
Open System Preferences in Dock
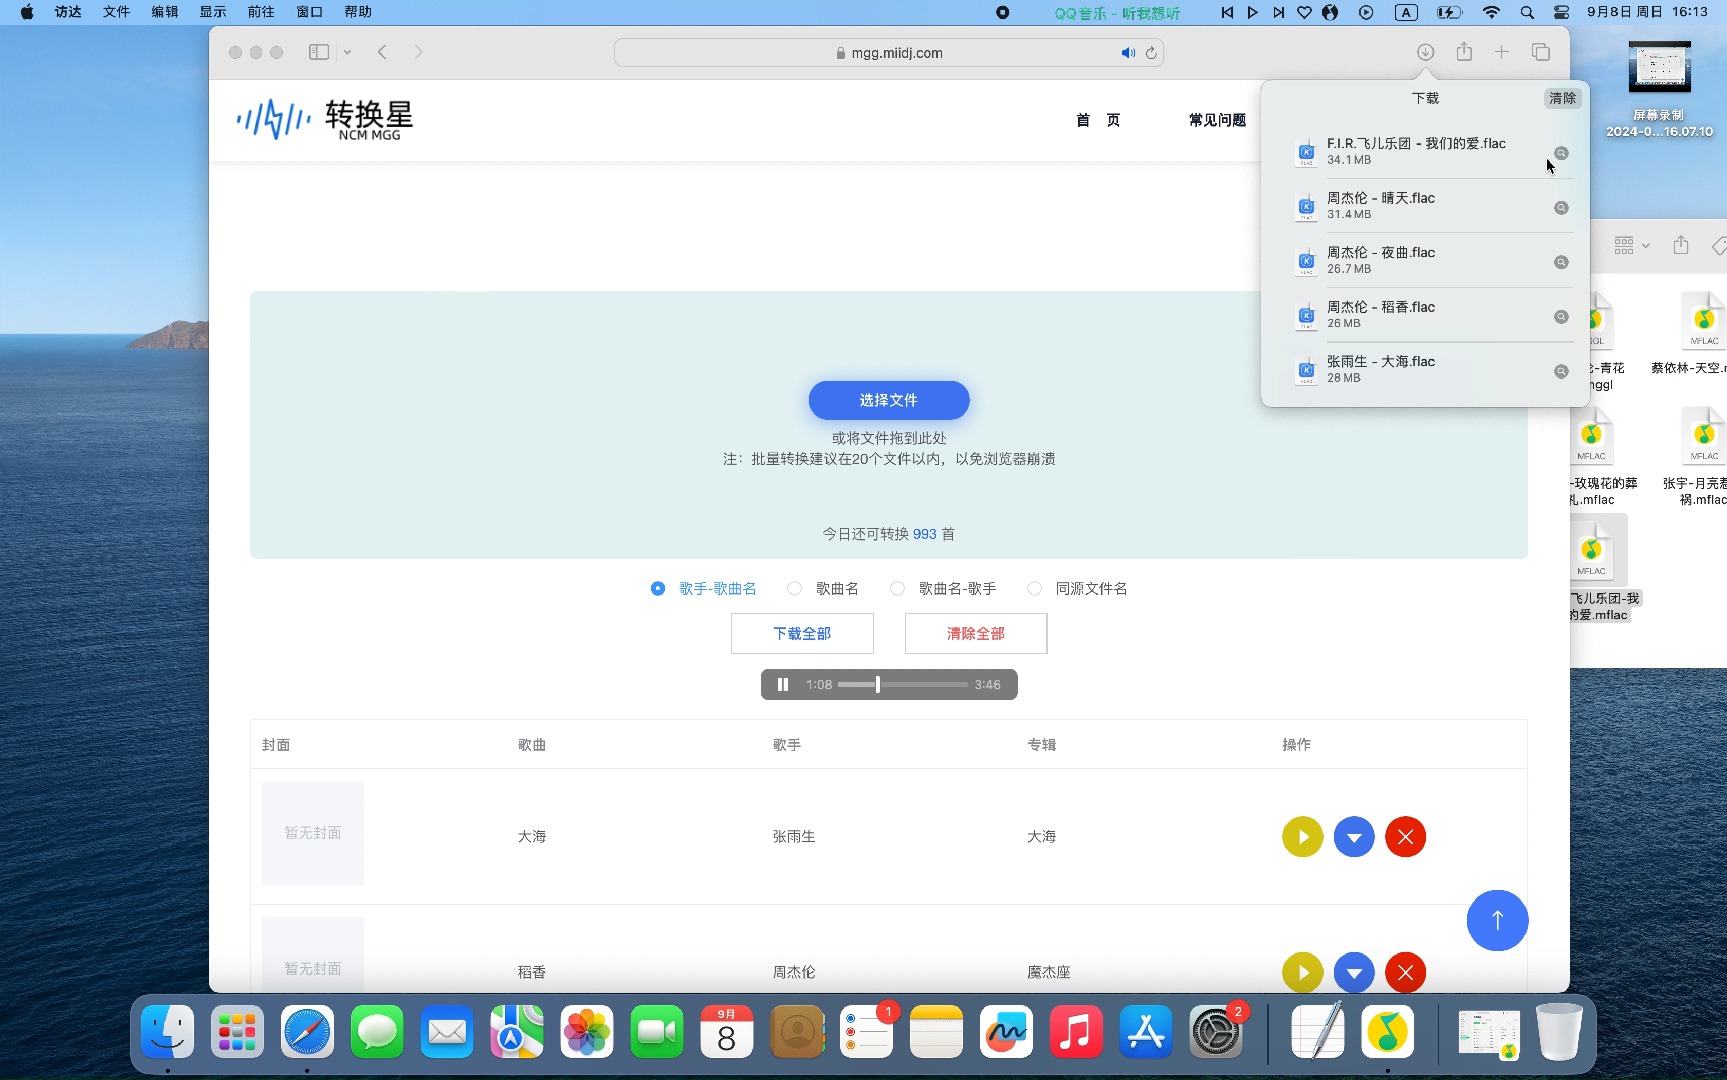click(x=1216, y=1032)
